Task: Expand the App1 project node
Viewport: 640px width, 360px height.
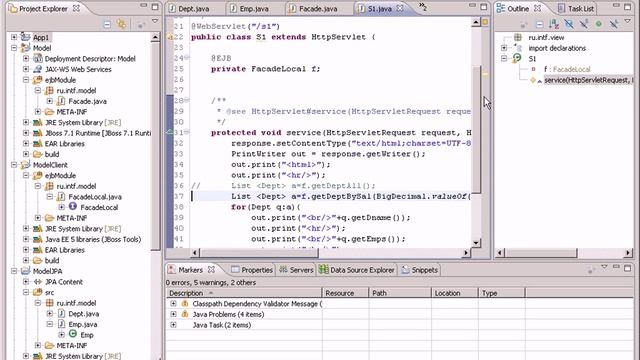Action: 14,37
